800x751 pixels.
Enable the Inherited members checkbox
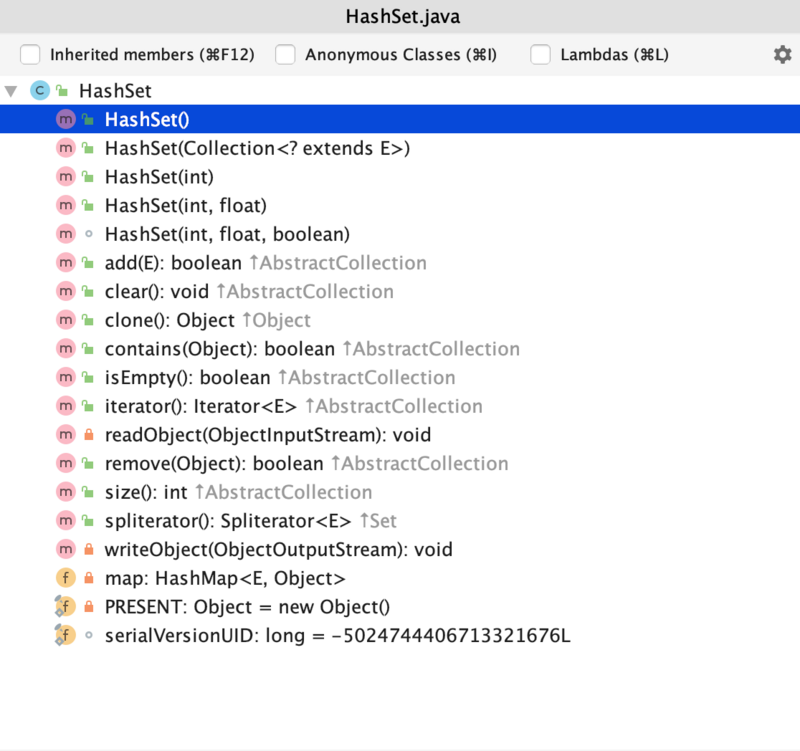pyautogui.click(x=30, y=55)
